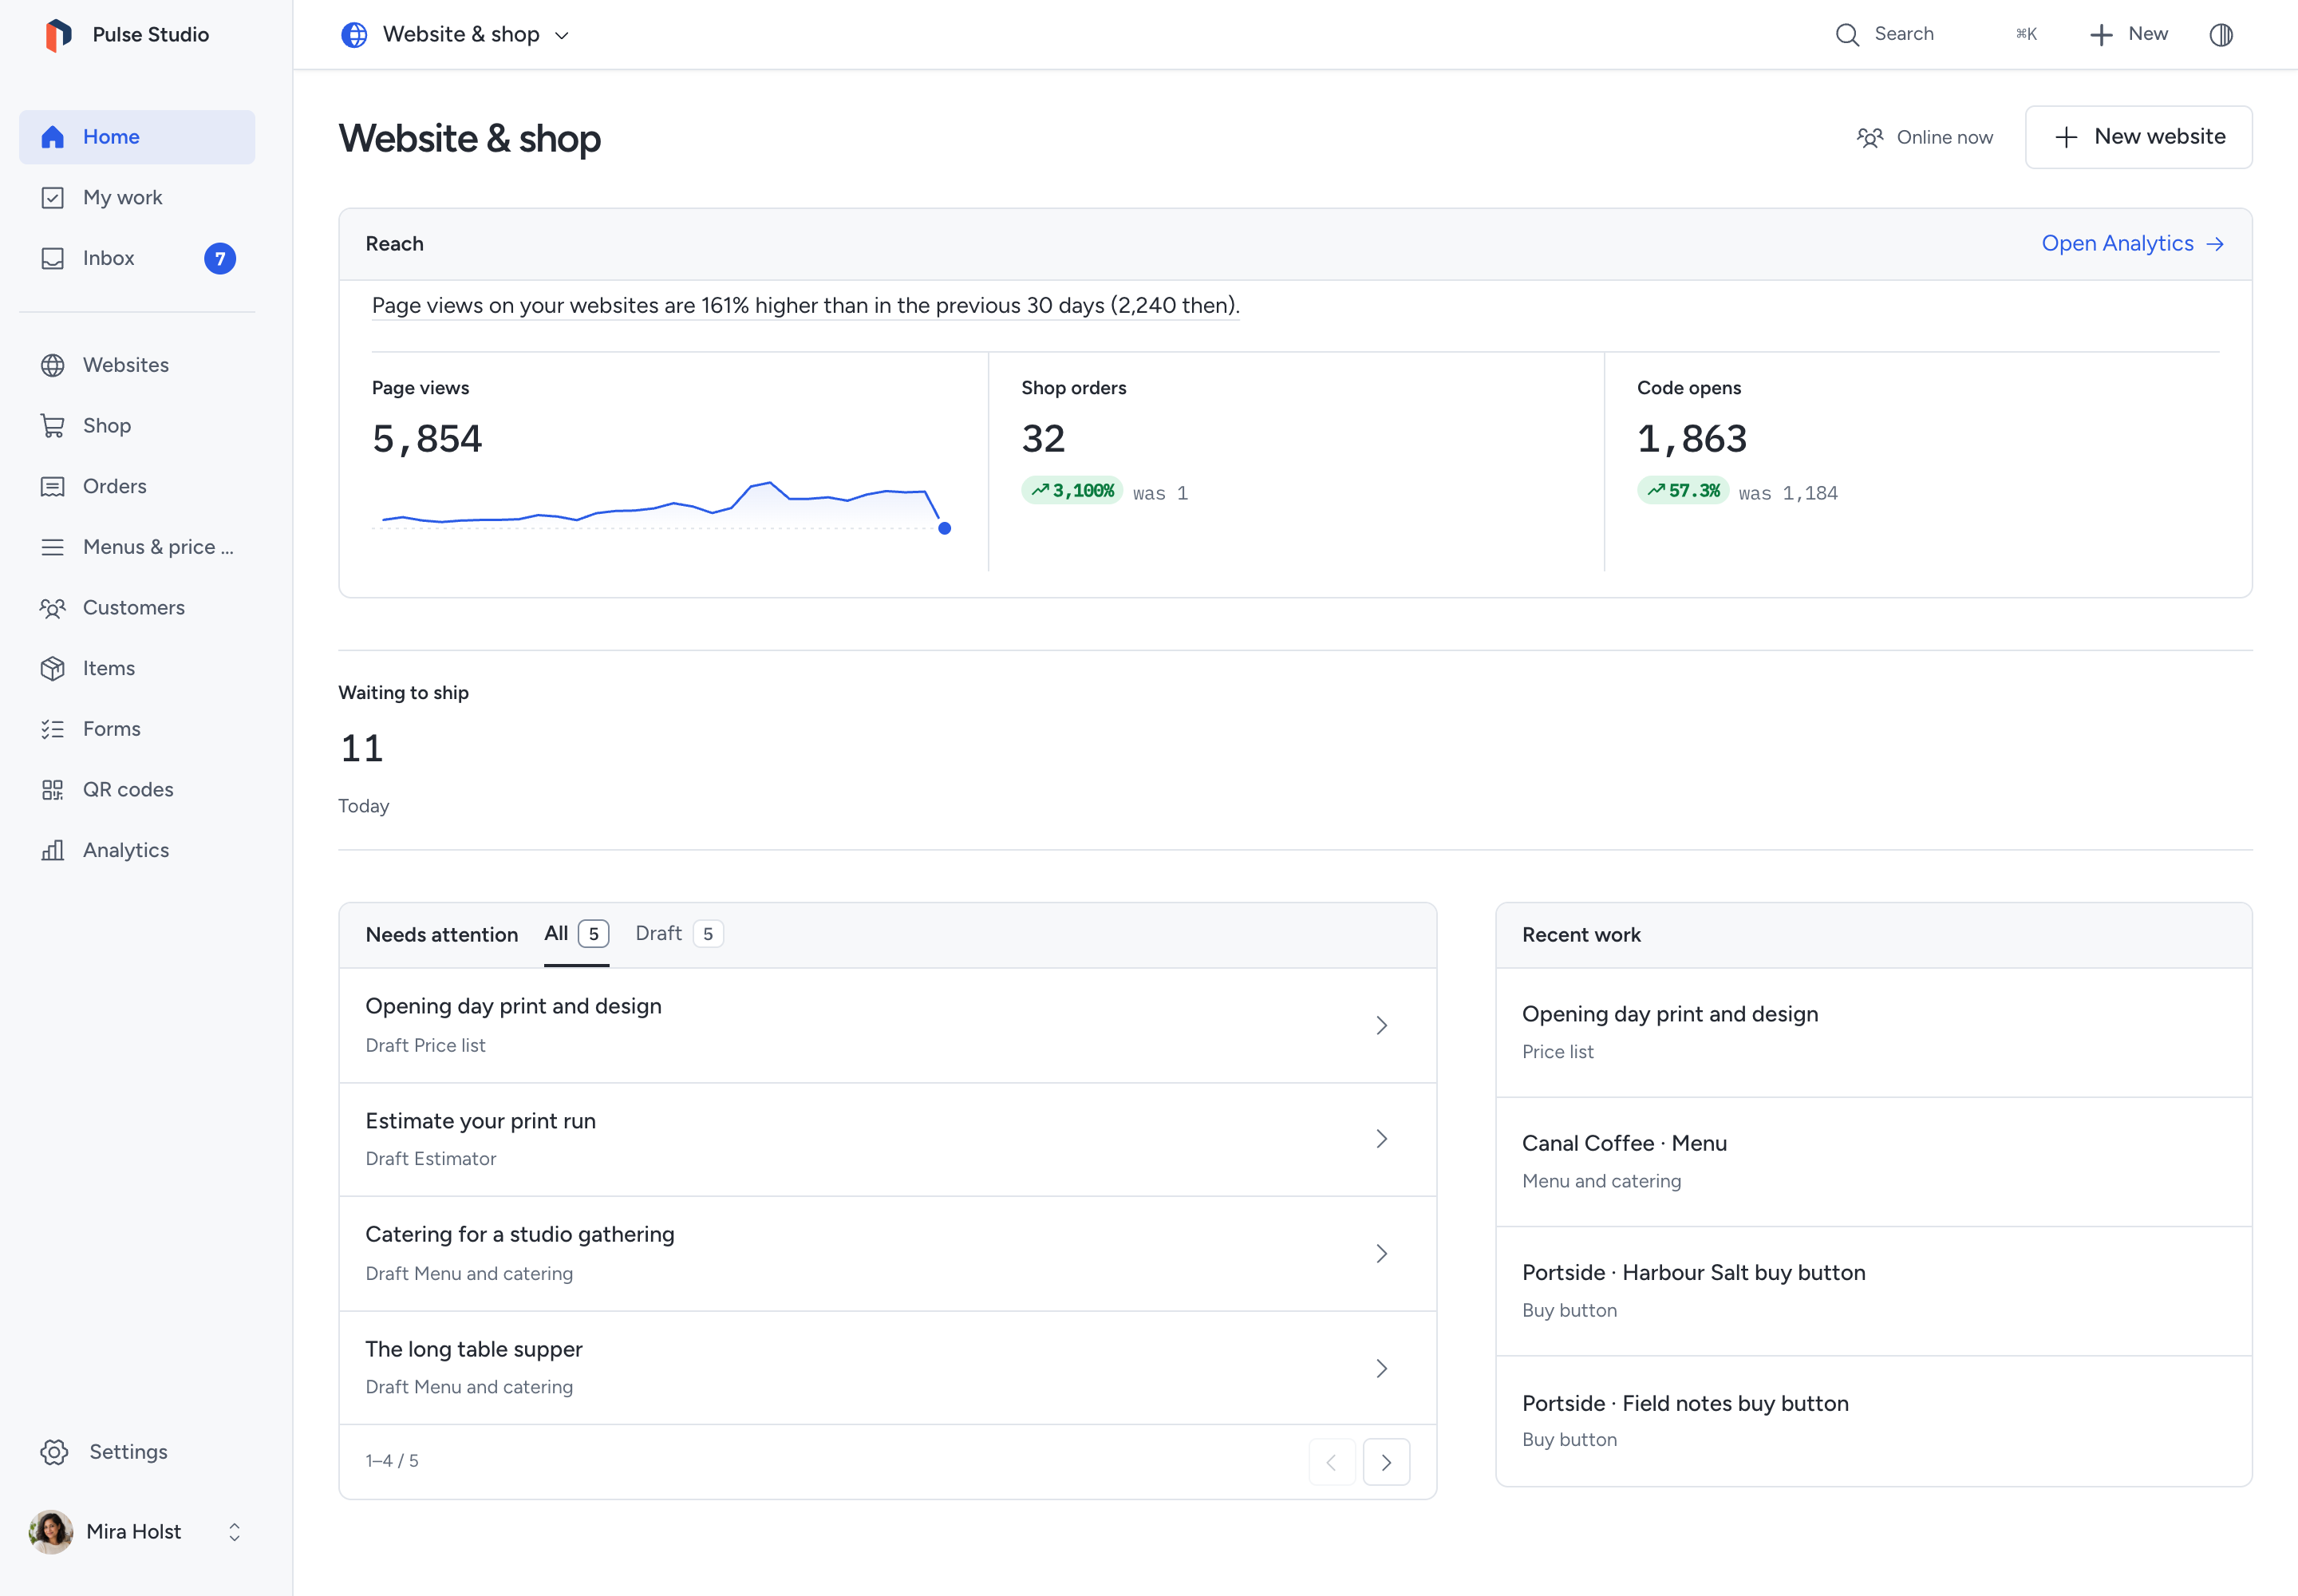Click into the Search field
The image size is (2298, 1596).
(1936, 35)
